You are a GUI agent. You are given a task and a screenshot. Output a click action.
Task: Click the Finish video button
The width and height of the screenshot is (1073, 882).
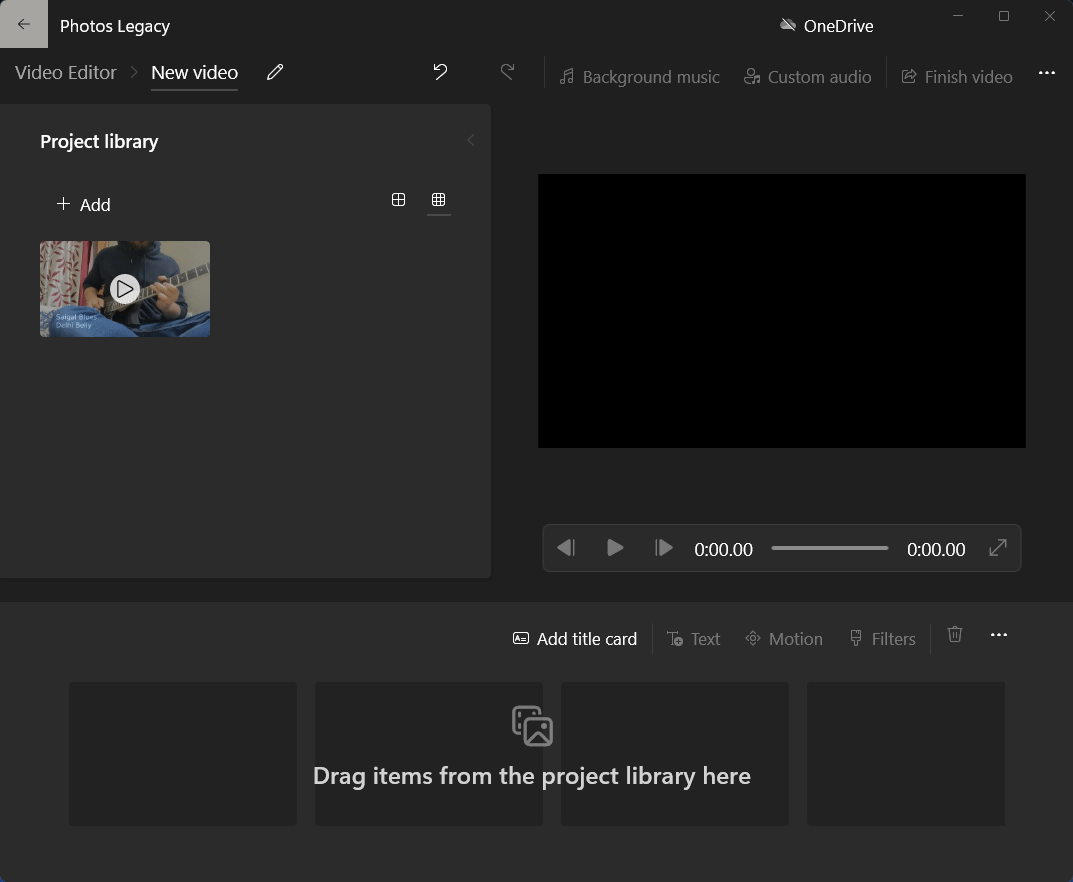point(956,76)
